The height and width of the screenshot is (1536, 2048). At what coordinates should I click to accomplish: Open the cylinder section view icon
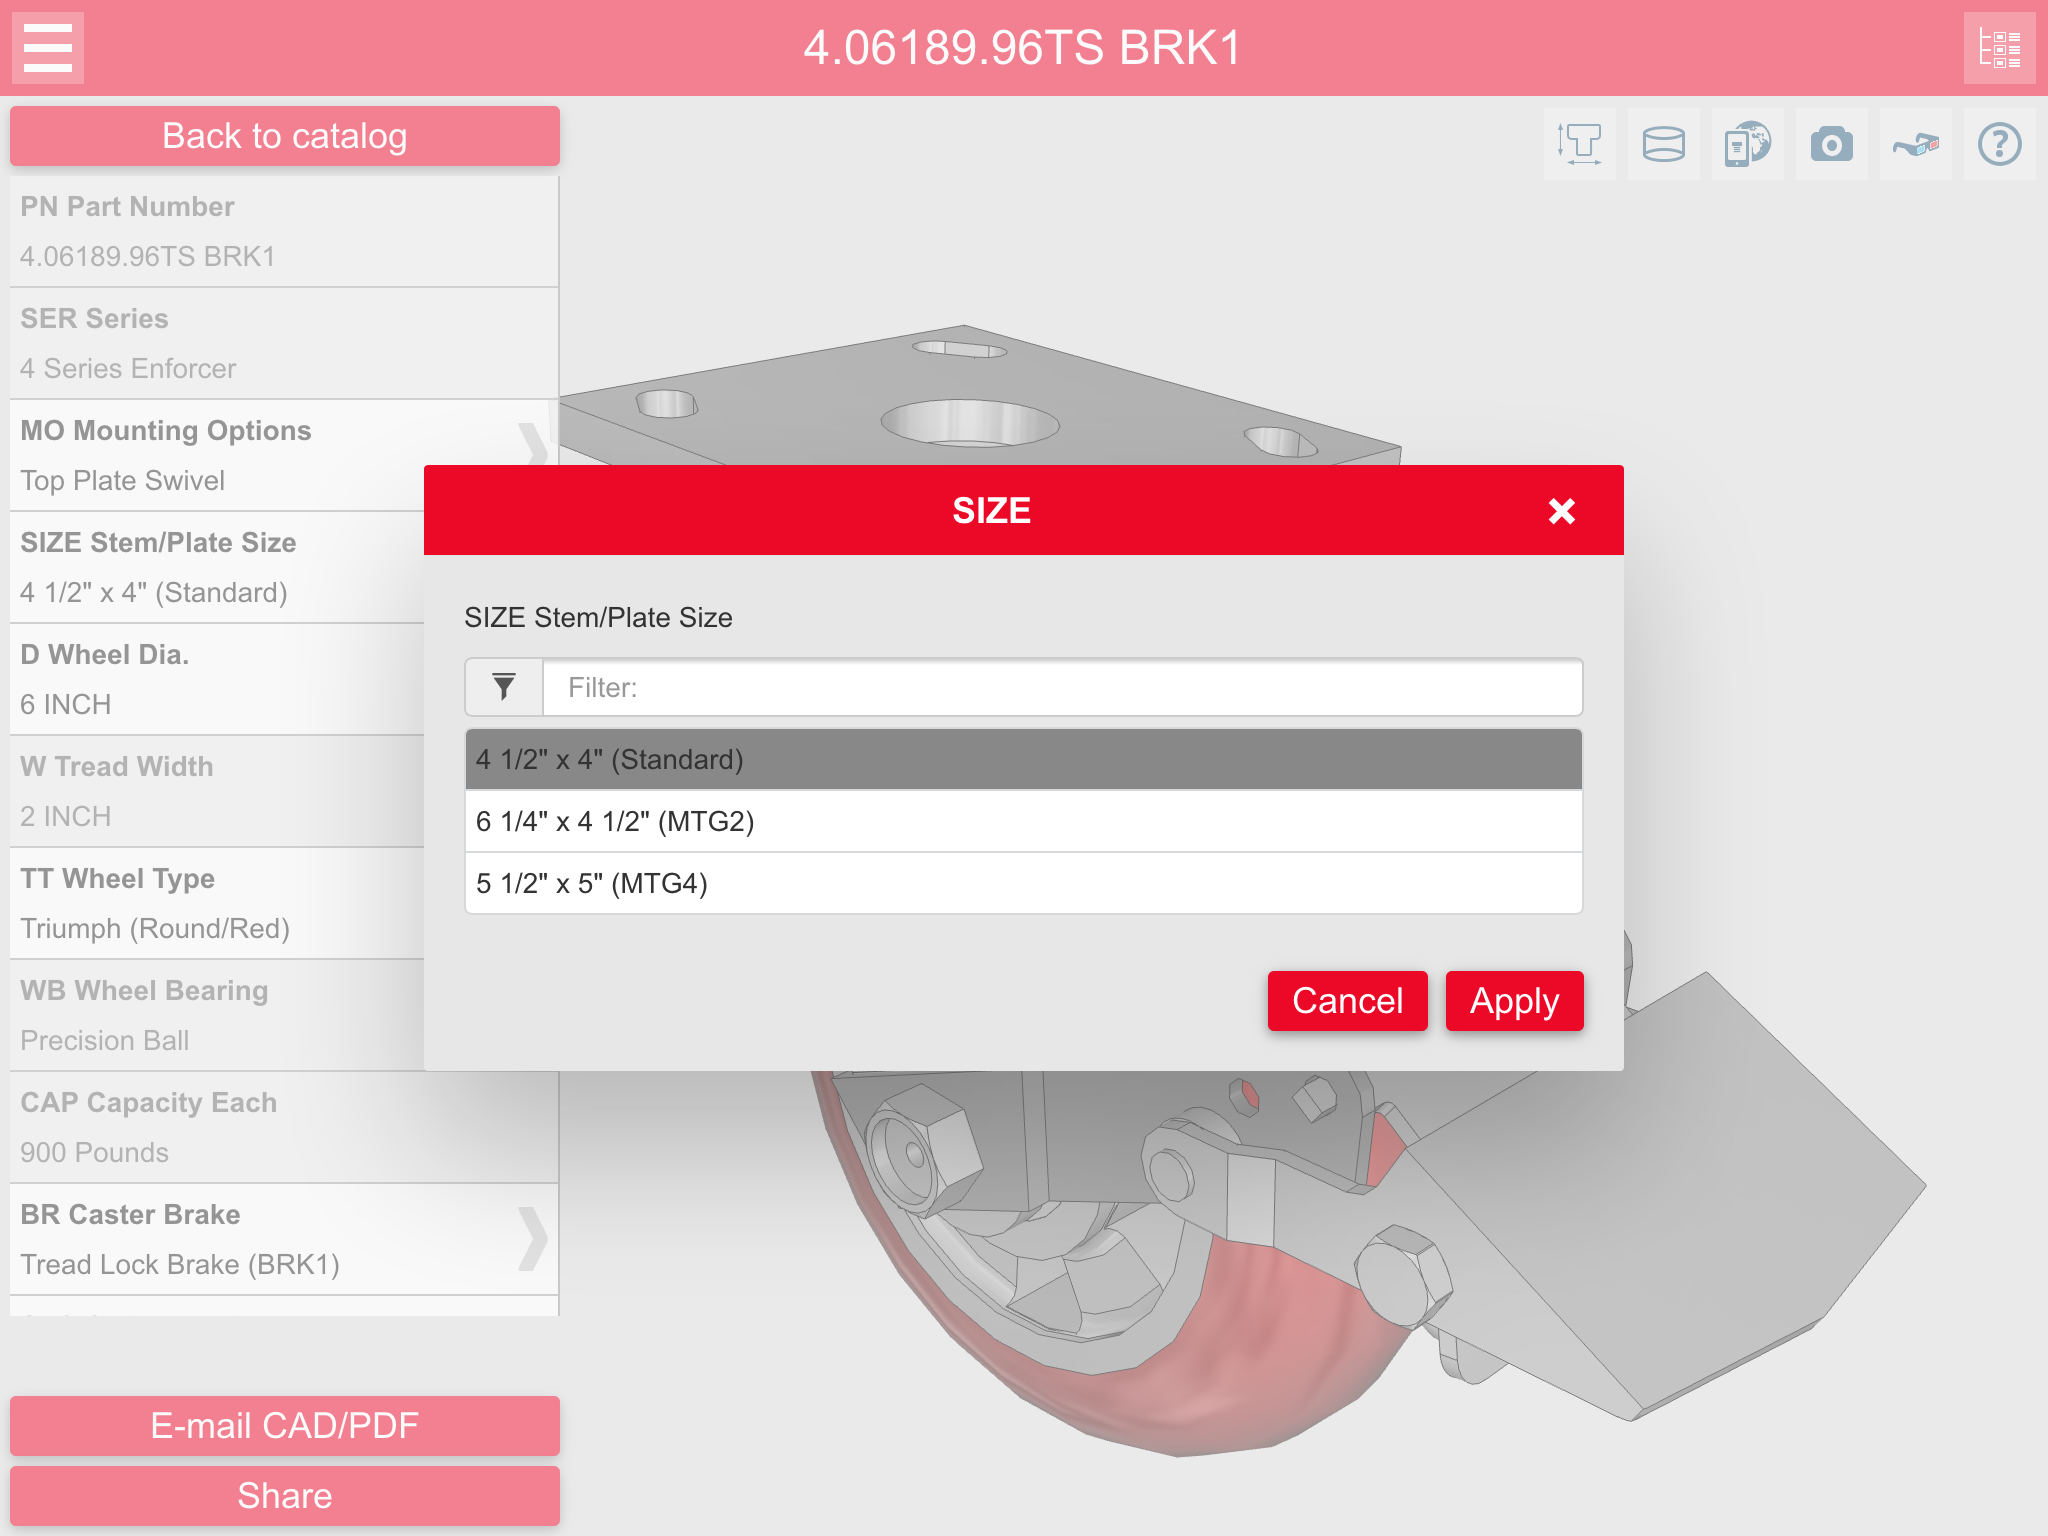pyautogui.click(x=1664, y=144)
